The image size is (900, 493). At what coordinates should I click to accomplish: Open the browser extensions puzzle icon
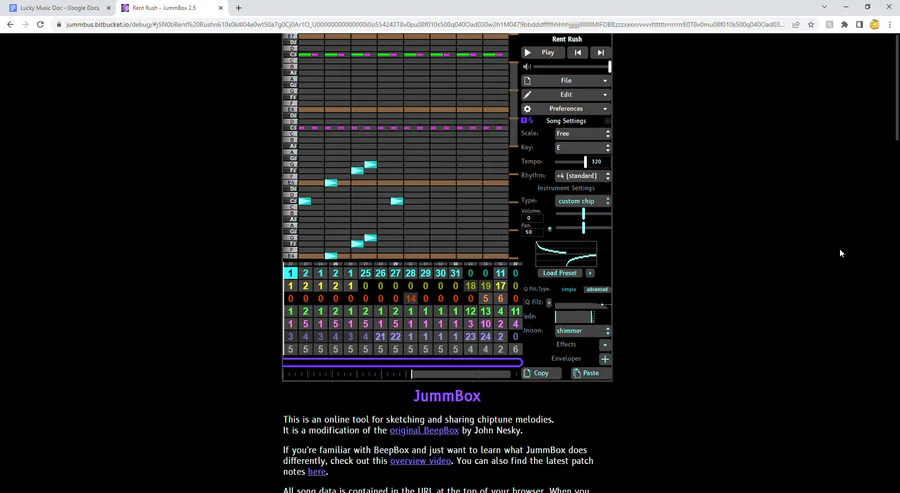click(x=844, y=25)
